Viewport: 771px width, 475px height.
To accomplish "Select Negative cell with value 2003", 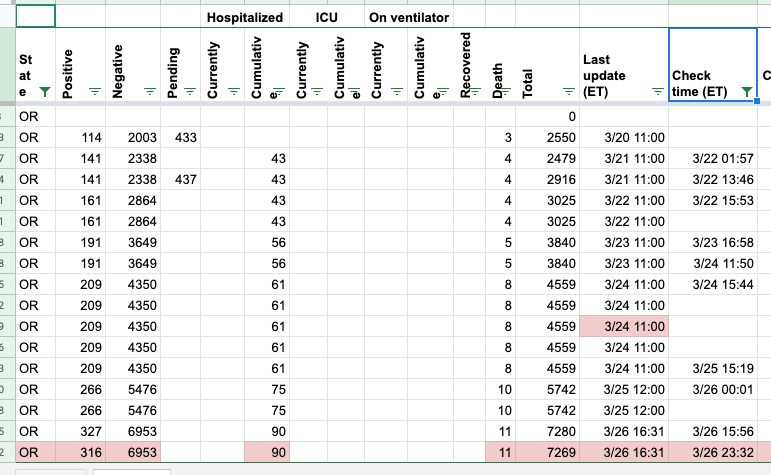I will [133, 138].
